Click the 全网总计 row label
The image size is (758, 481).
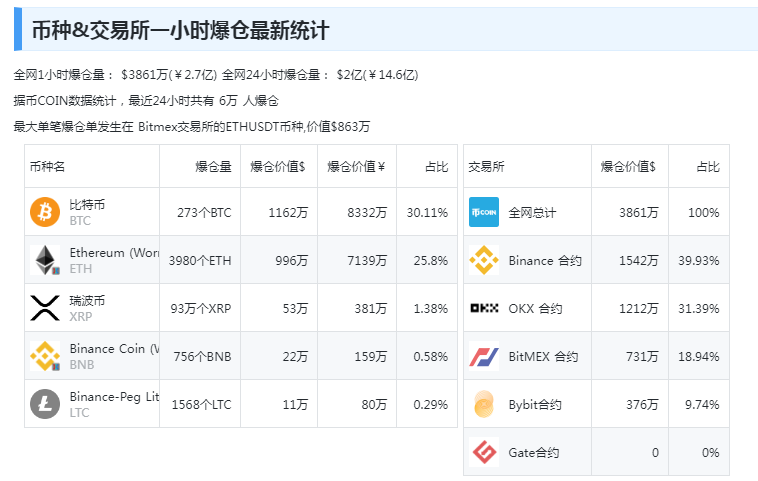532,213
